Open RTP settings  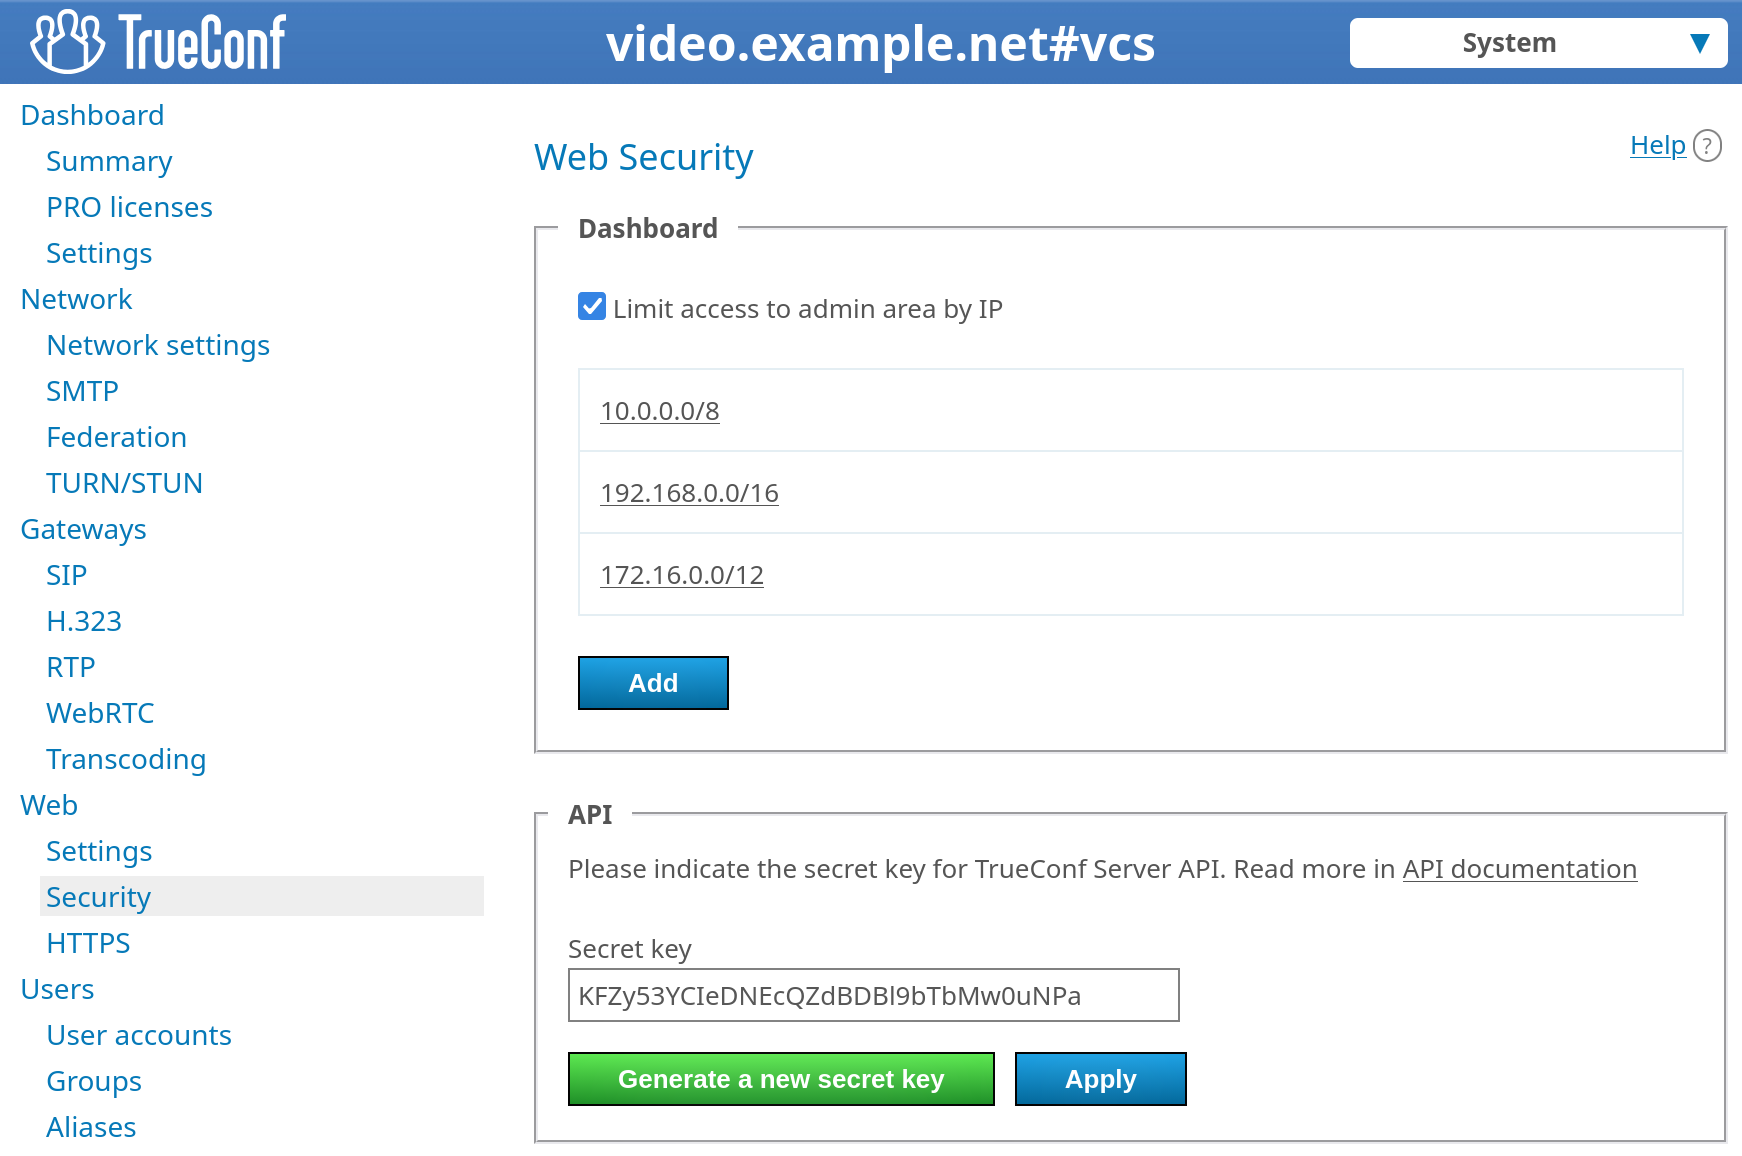70,667
